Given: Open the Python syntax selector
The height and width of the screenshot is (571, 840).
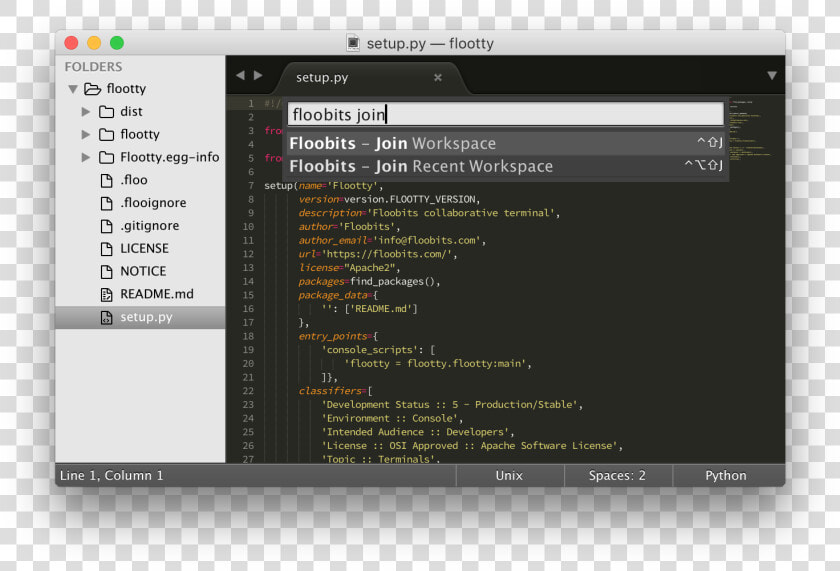Looking at the screenshot, I should 726,476.
